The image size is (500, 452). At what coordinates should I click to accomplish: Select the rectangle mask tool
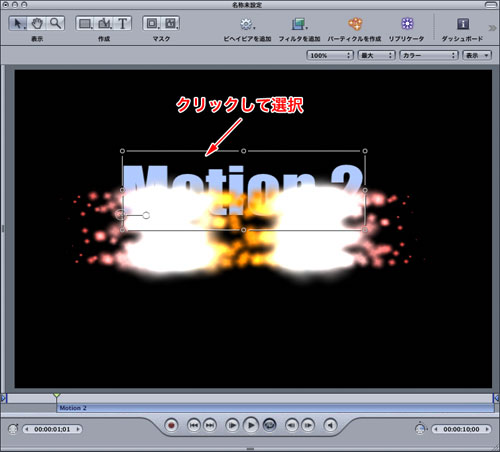[x=152, y=23]
